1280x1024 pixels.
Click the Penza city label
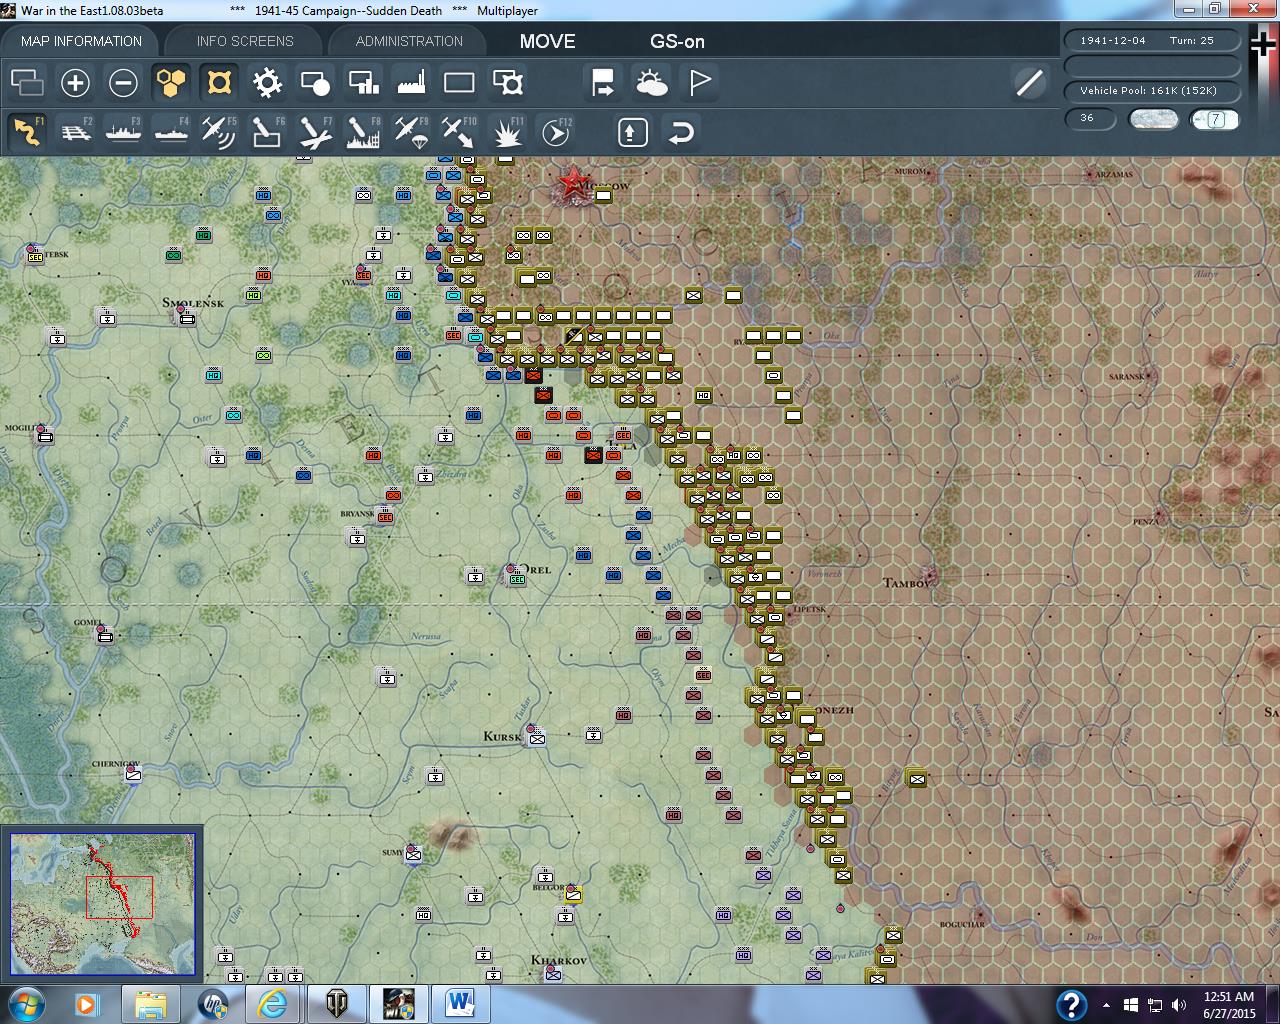1146,522
